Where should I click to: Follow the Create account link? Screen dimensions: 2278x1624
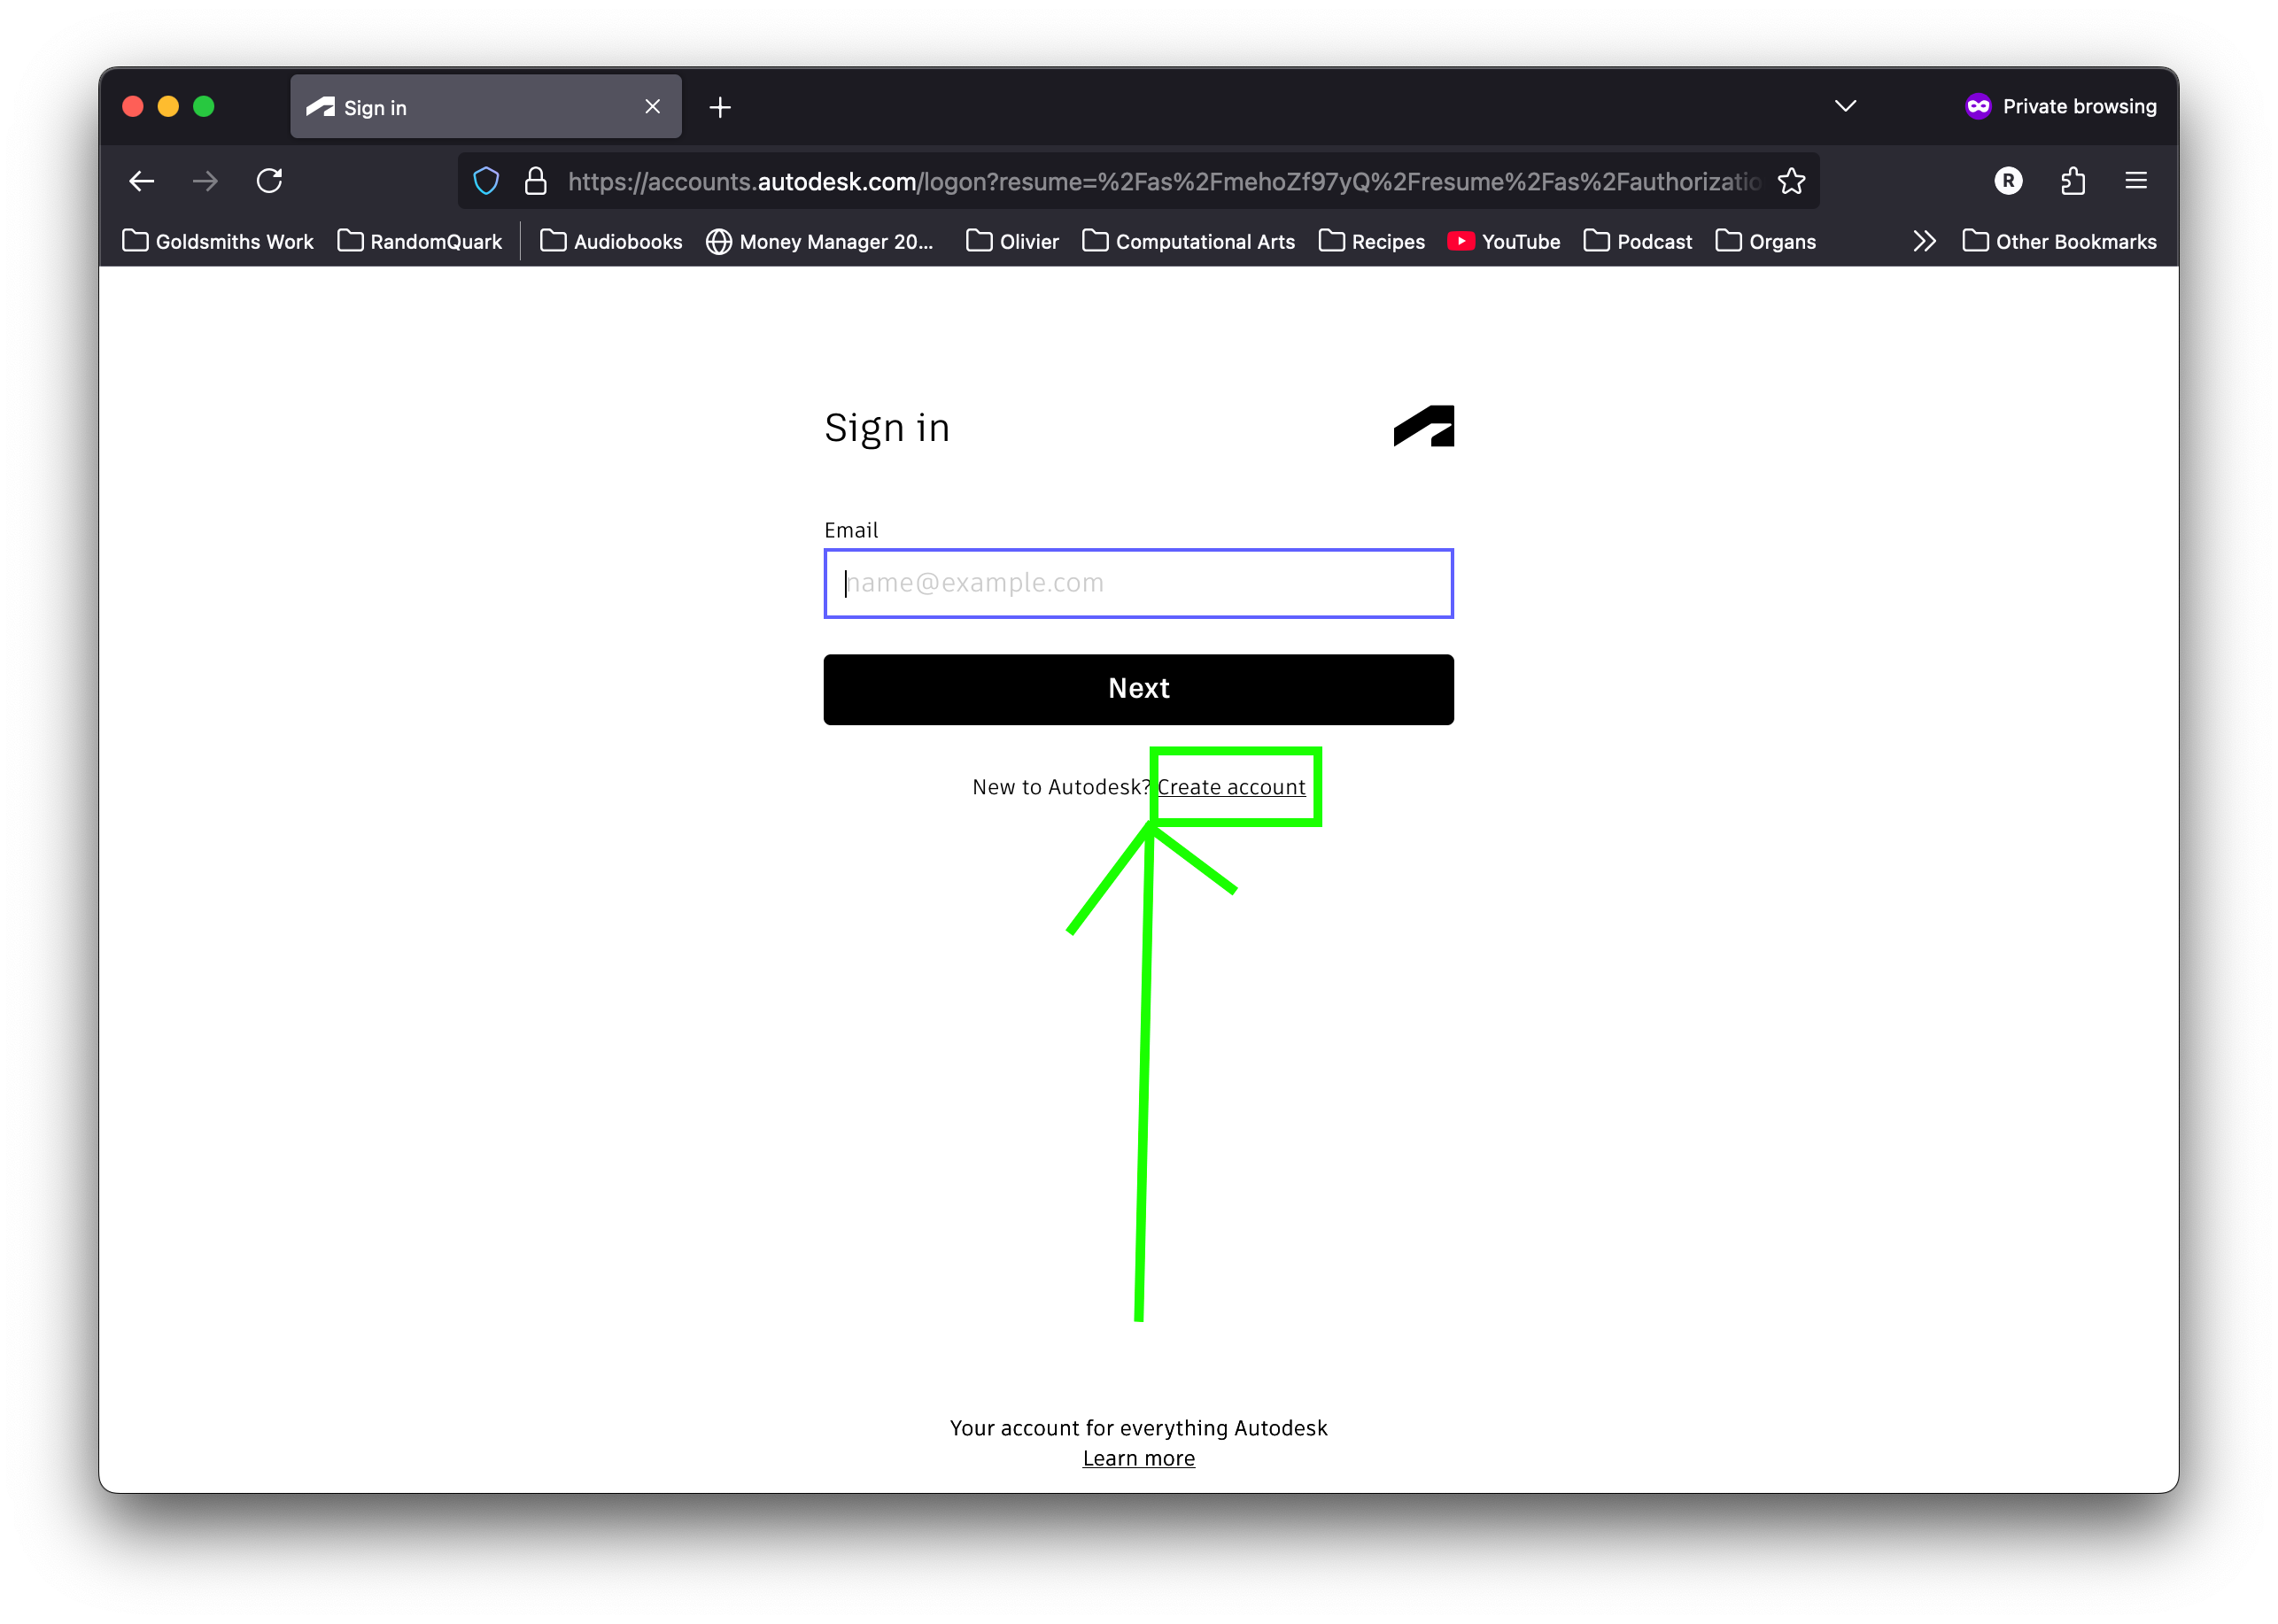point(1230,787)
